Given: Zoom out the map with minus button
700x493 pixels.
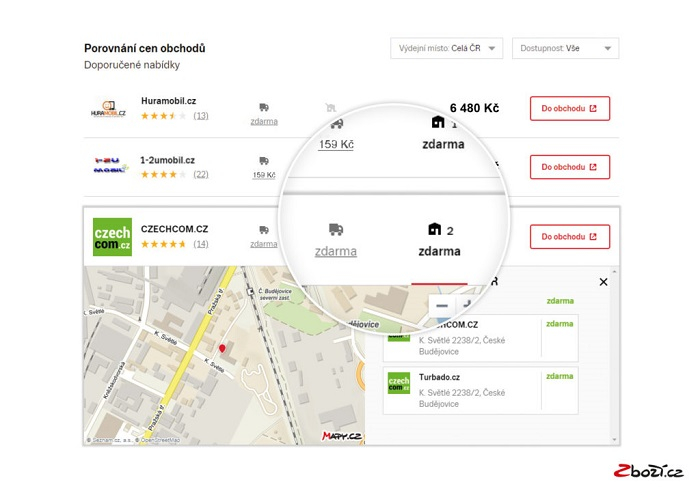Looking at the screenshot, I should [x=442, y=305].
